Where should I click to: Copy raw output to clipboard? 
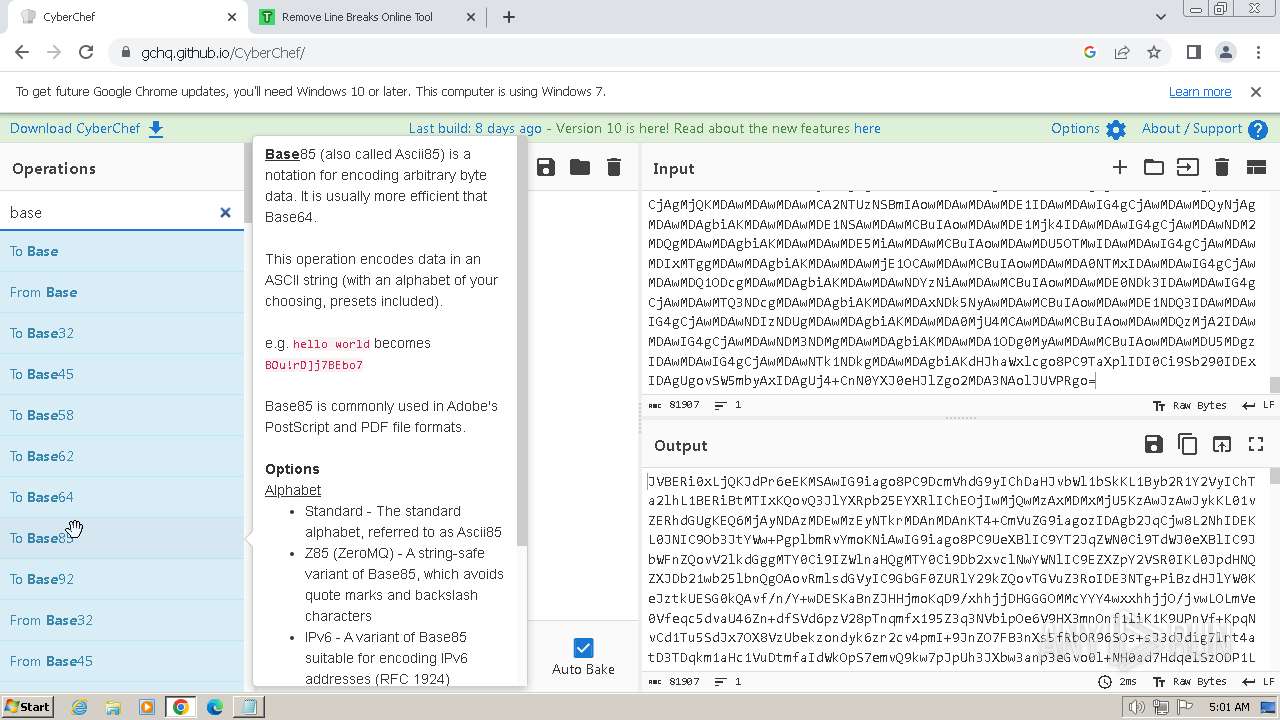pyautogui.click(x=1188, y=444)
